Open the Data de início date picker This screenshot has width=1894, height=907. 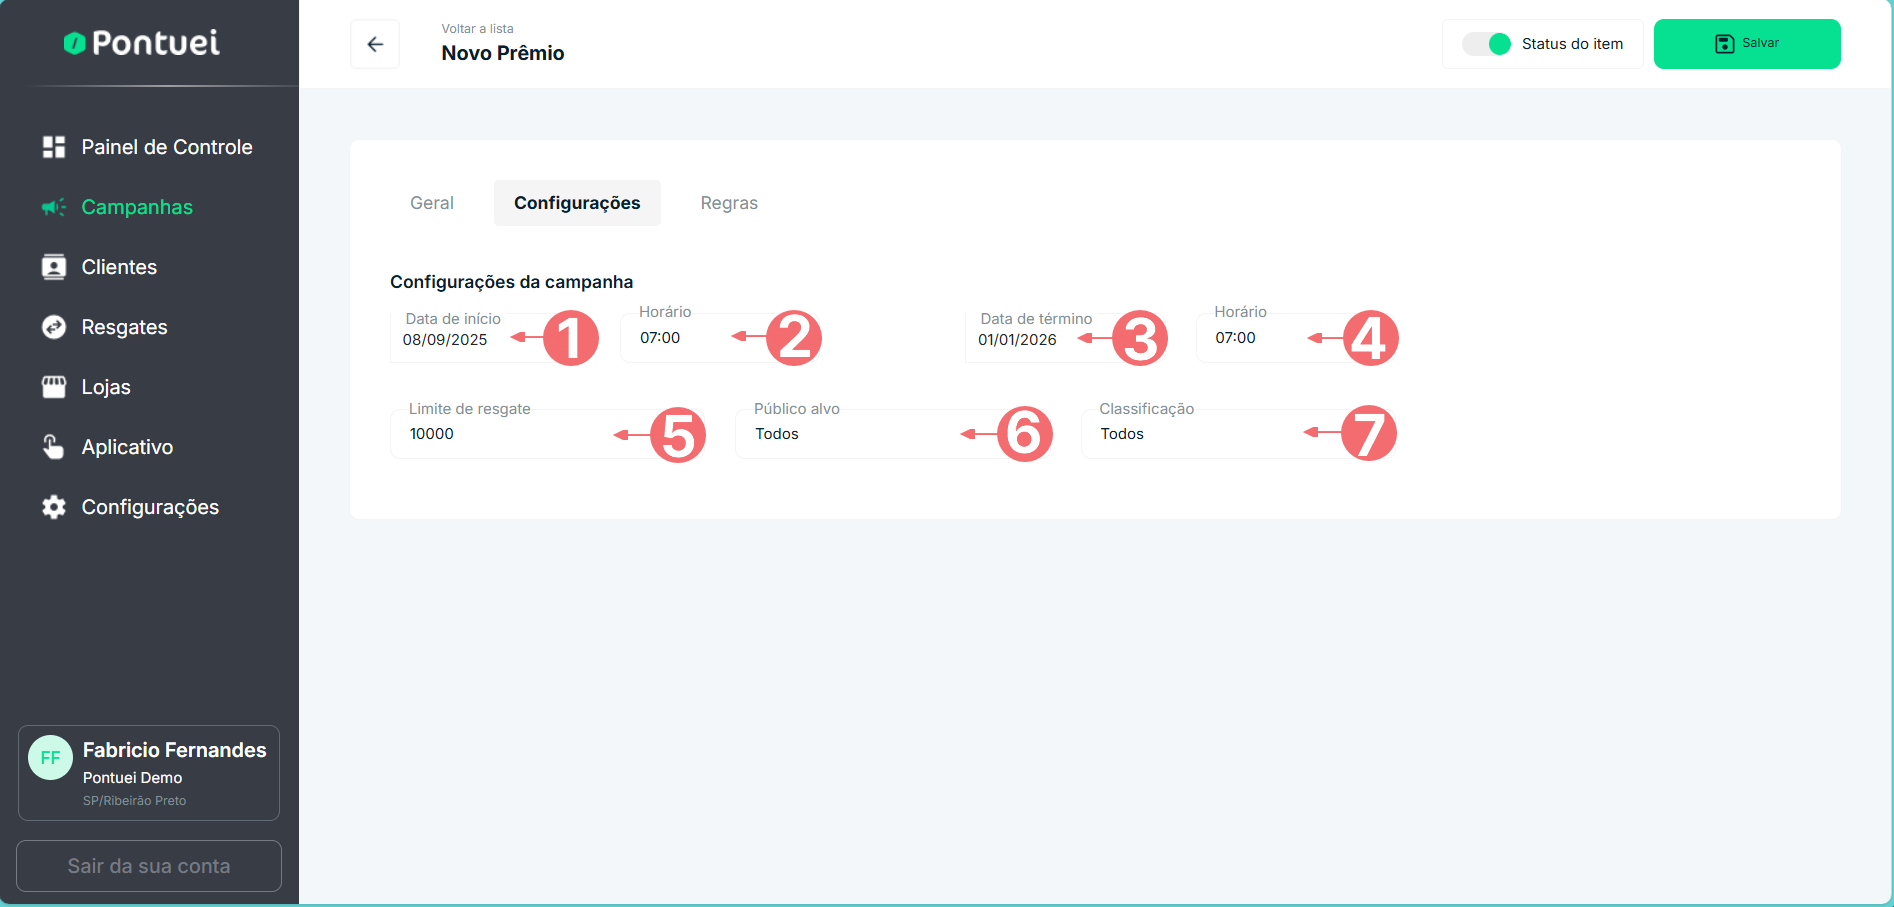(x=450, y=340)
